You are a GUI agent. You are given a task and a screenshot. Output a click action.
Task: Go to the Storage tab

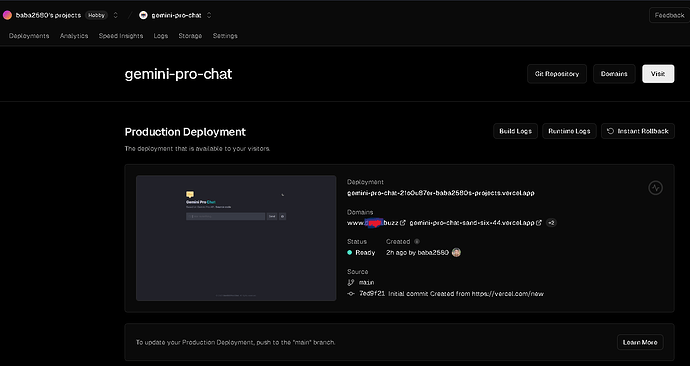(190, 36)
